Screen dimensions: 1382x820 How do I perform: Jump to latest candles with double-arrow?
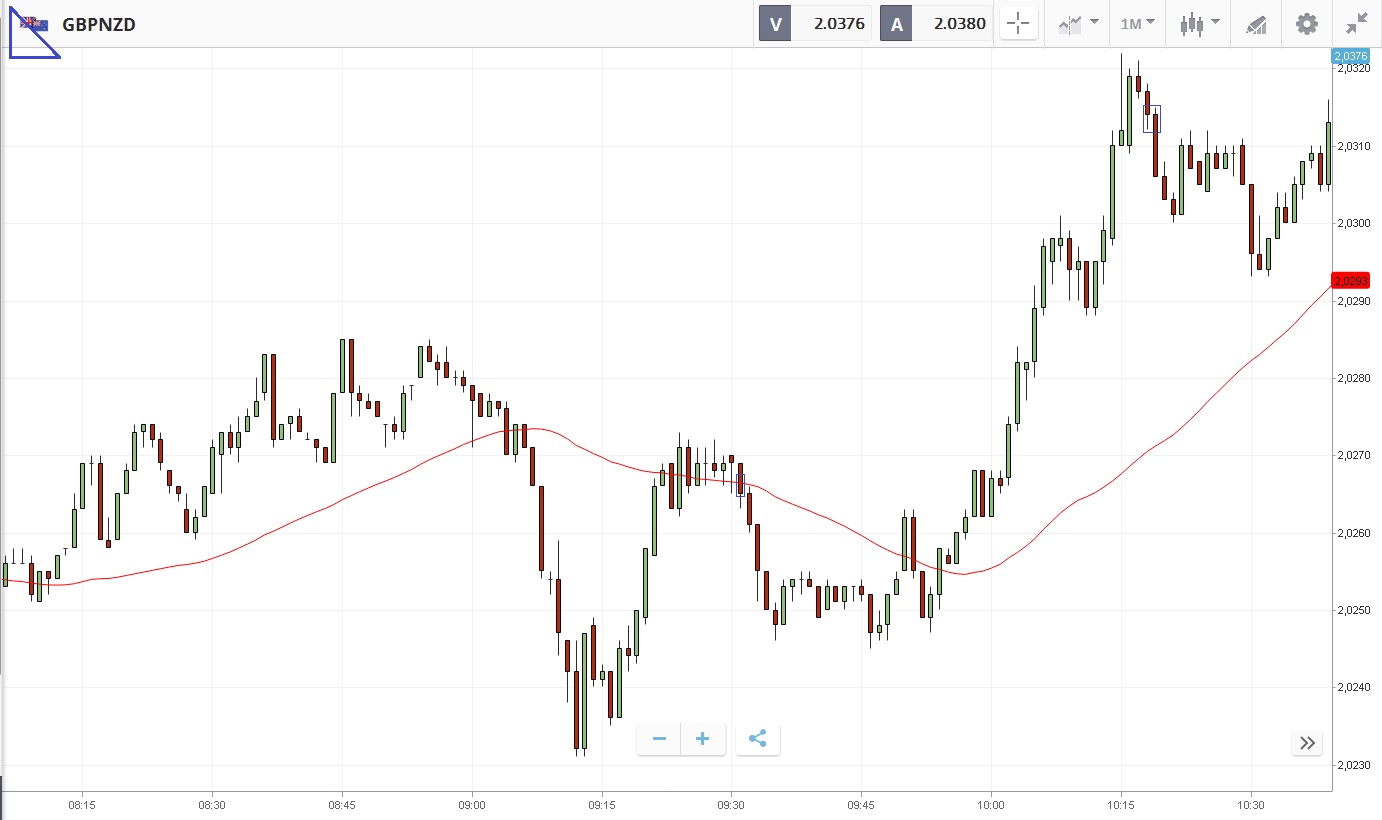click(x=1307, y=742)
